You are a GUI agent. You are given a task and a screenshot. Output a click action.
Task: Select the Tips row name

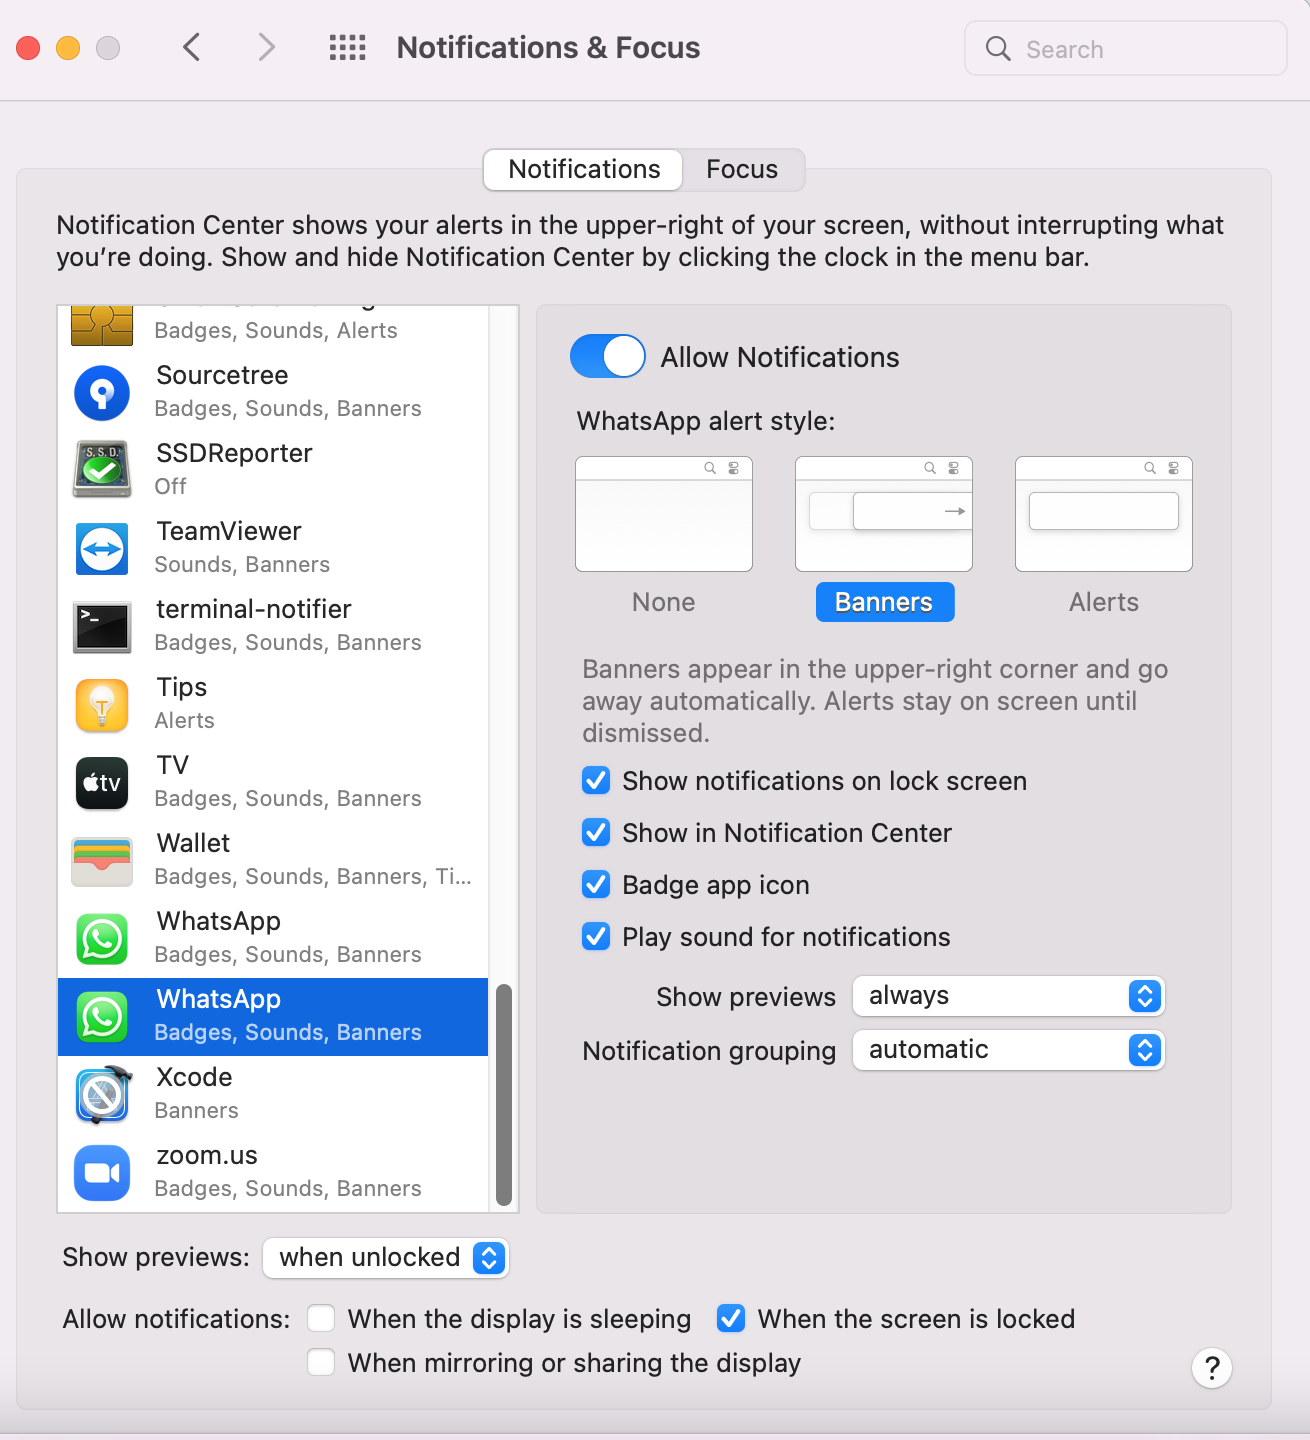182,687
